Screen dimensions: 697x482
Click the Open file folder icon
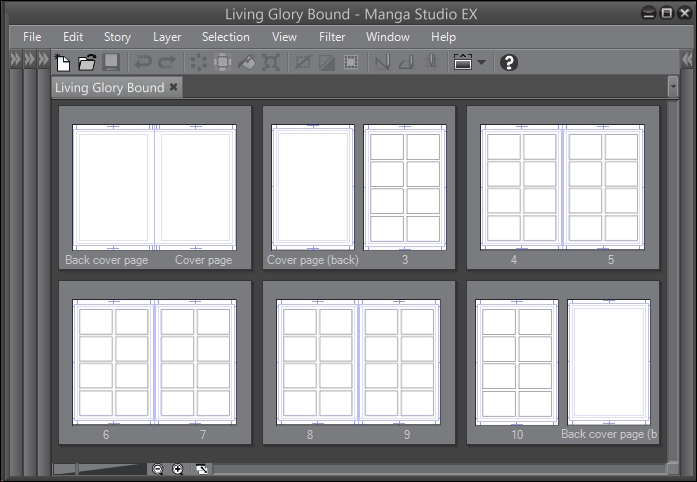[x=87, y=62]
